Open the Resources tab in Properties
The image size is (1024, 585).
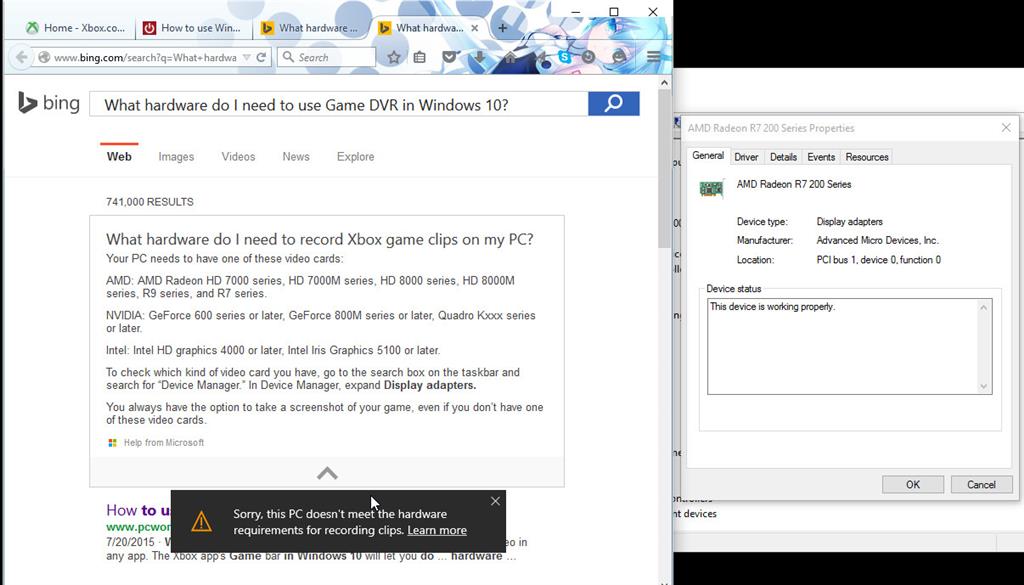[x=867, y=157]
